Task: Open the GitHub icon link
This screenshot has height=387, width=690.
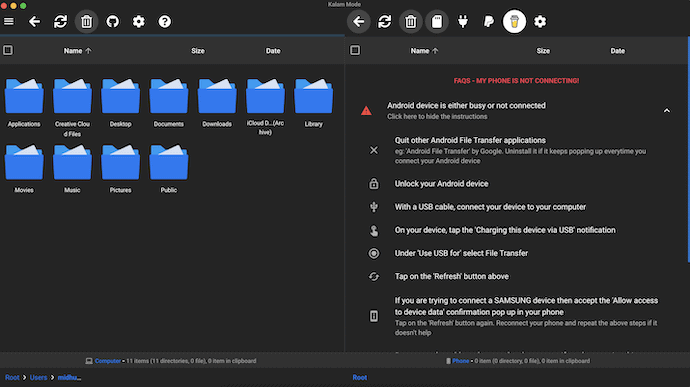Action: click(113, 21)
